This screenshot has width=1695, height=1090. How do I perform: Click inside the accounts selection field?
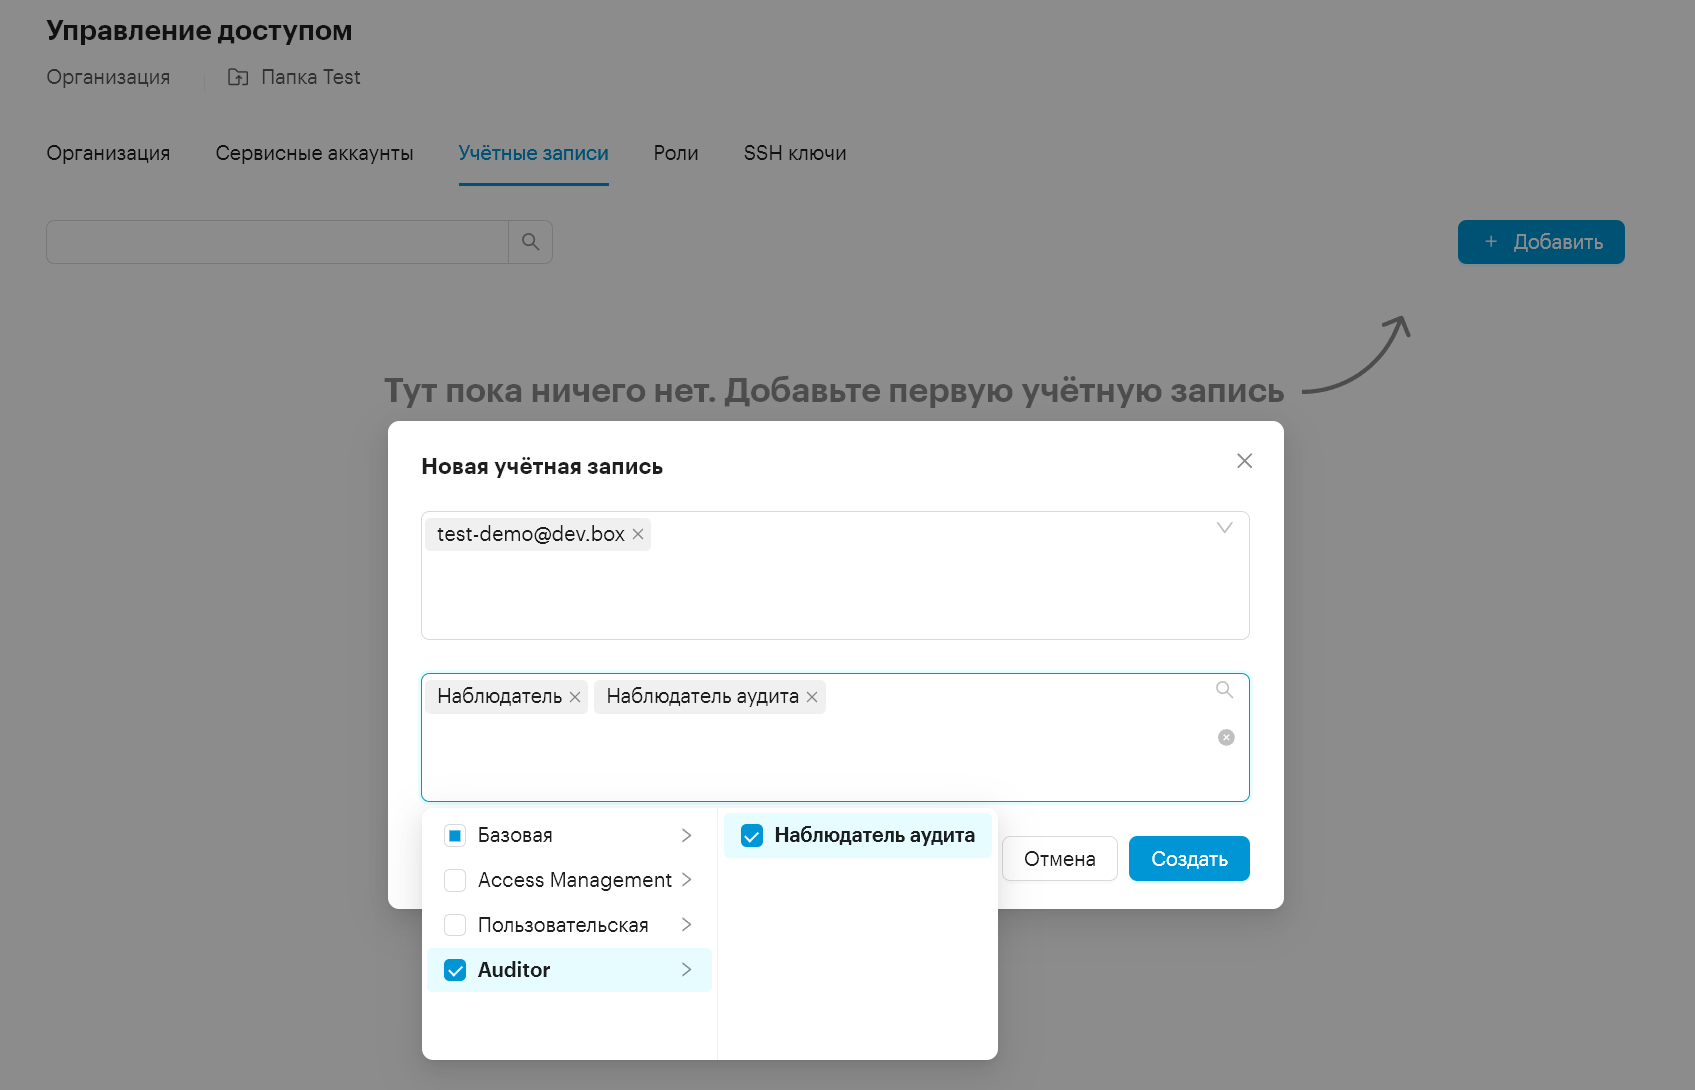pos(835,575)
